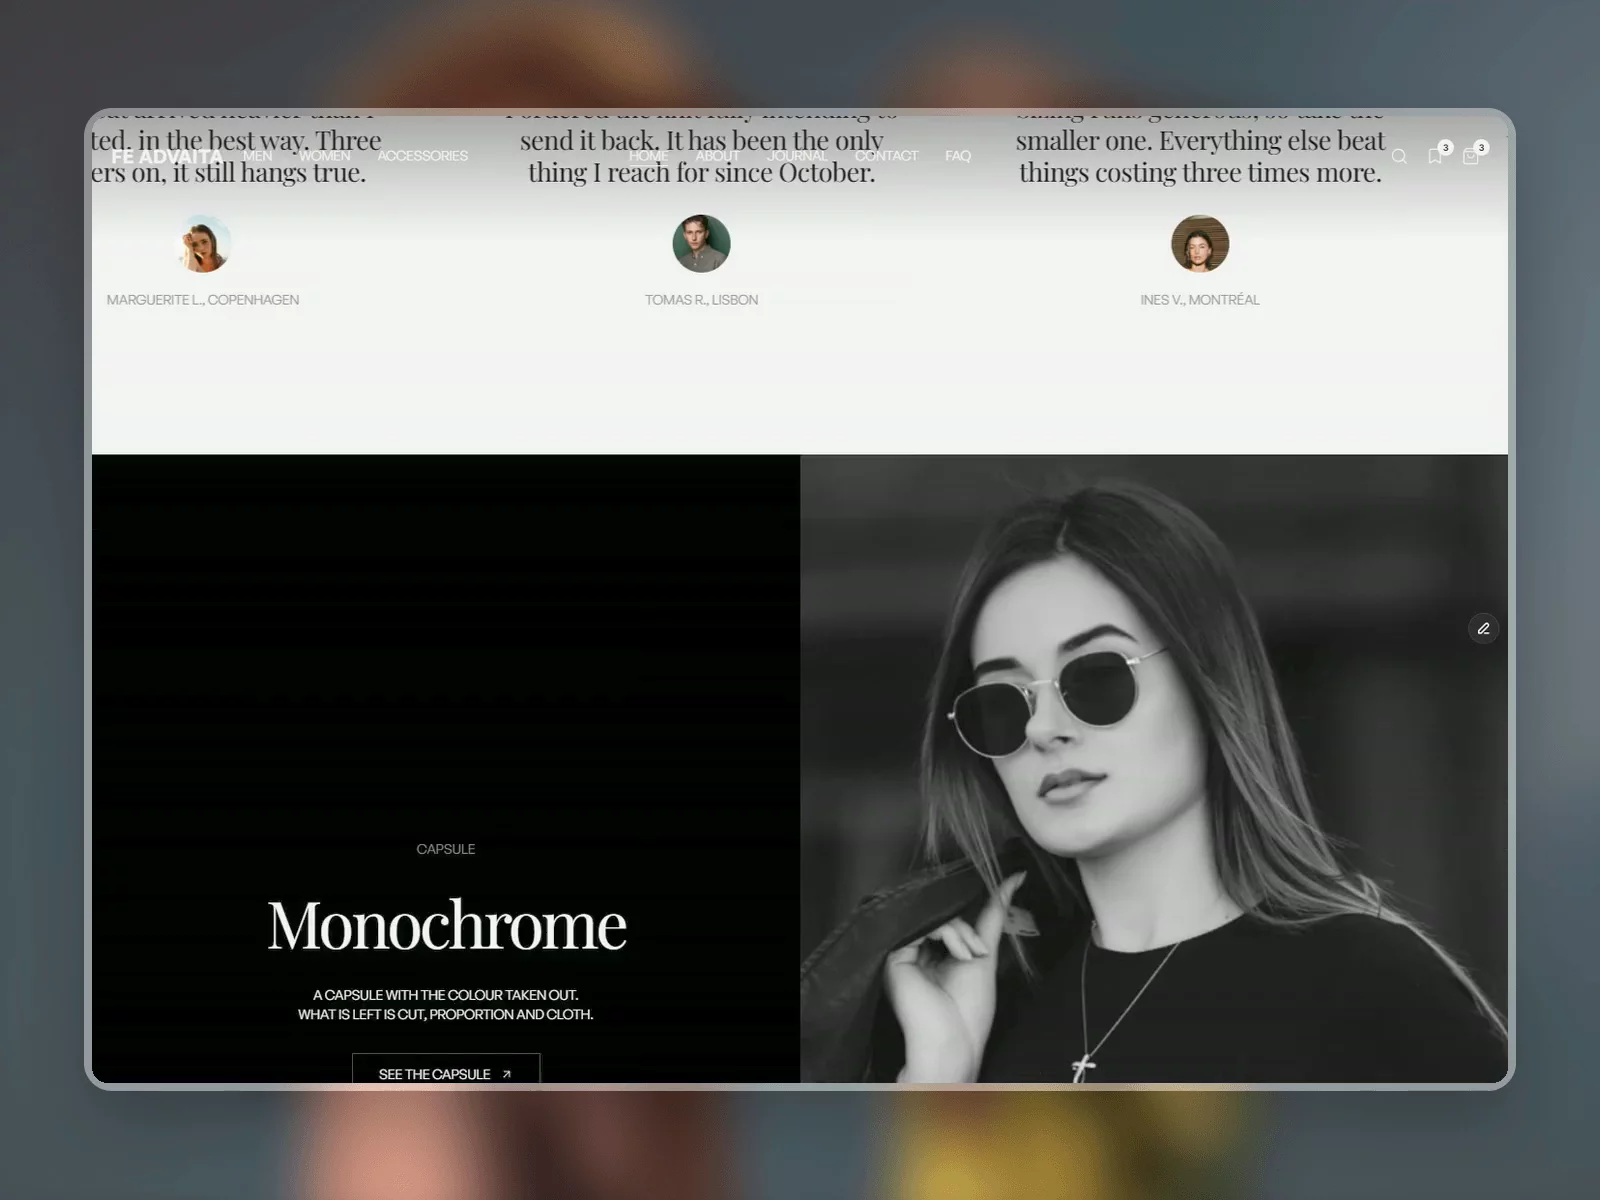Go to the FE ADVAITA logo home
The height and width of the screenshot is (1200, 1600).
pos(167,156)
